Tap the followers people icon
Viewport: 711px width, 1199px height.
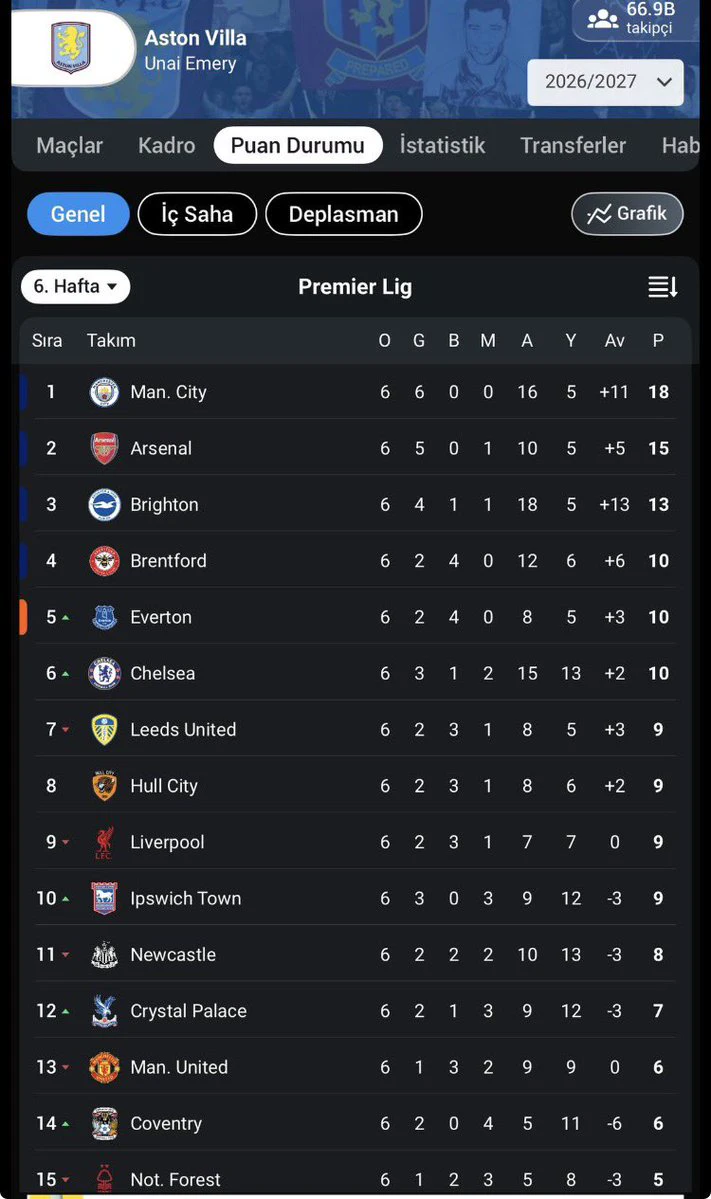coord(602,19)
